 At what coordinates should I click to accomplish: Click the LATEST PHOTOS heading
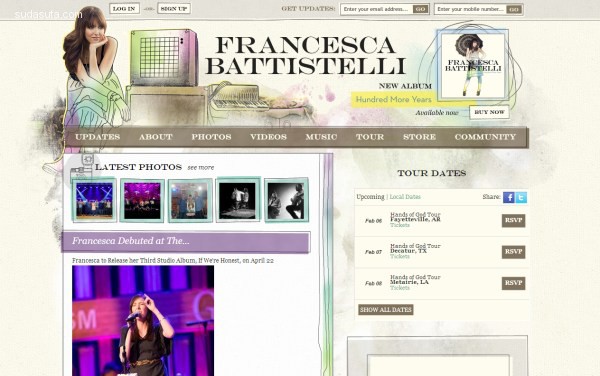click(x=138, y=167)
